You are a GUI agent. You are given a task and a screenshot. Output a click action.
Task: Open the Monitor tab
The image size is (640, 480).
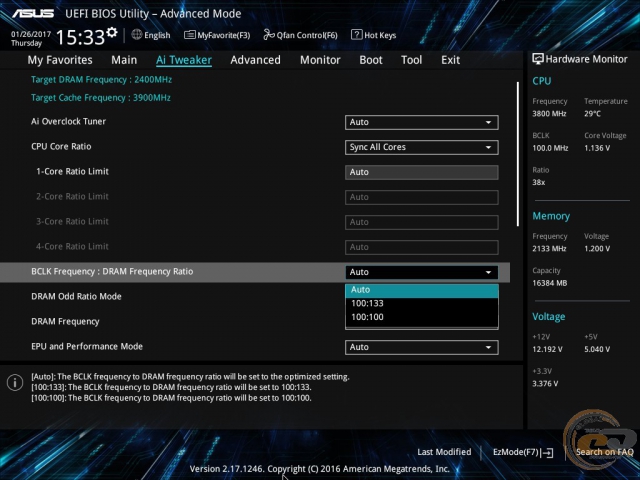pos(320,60)
